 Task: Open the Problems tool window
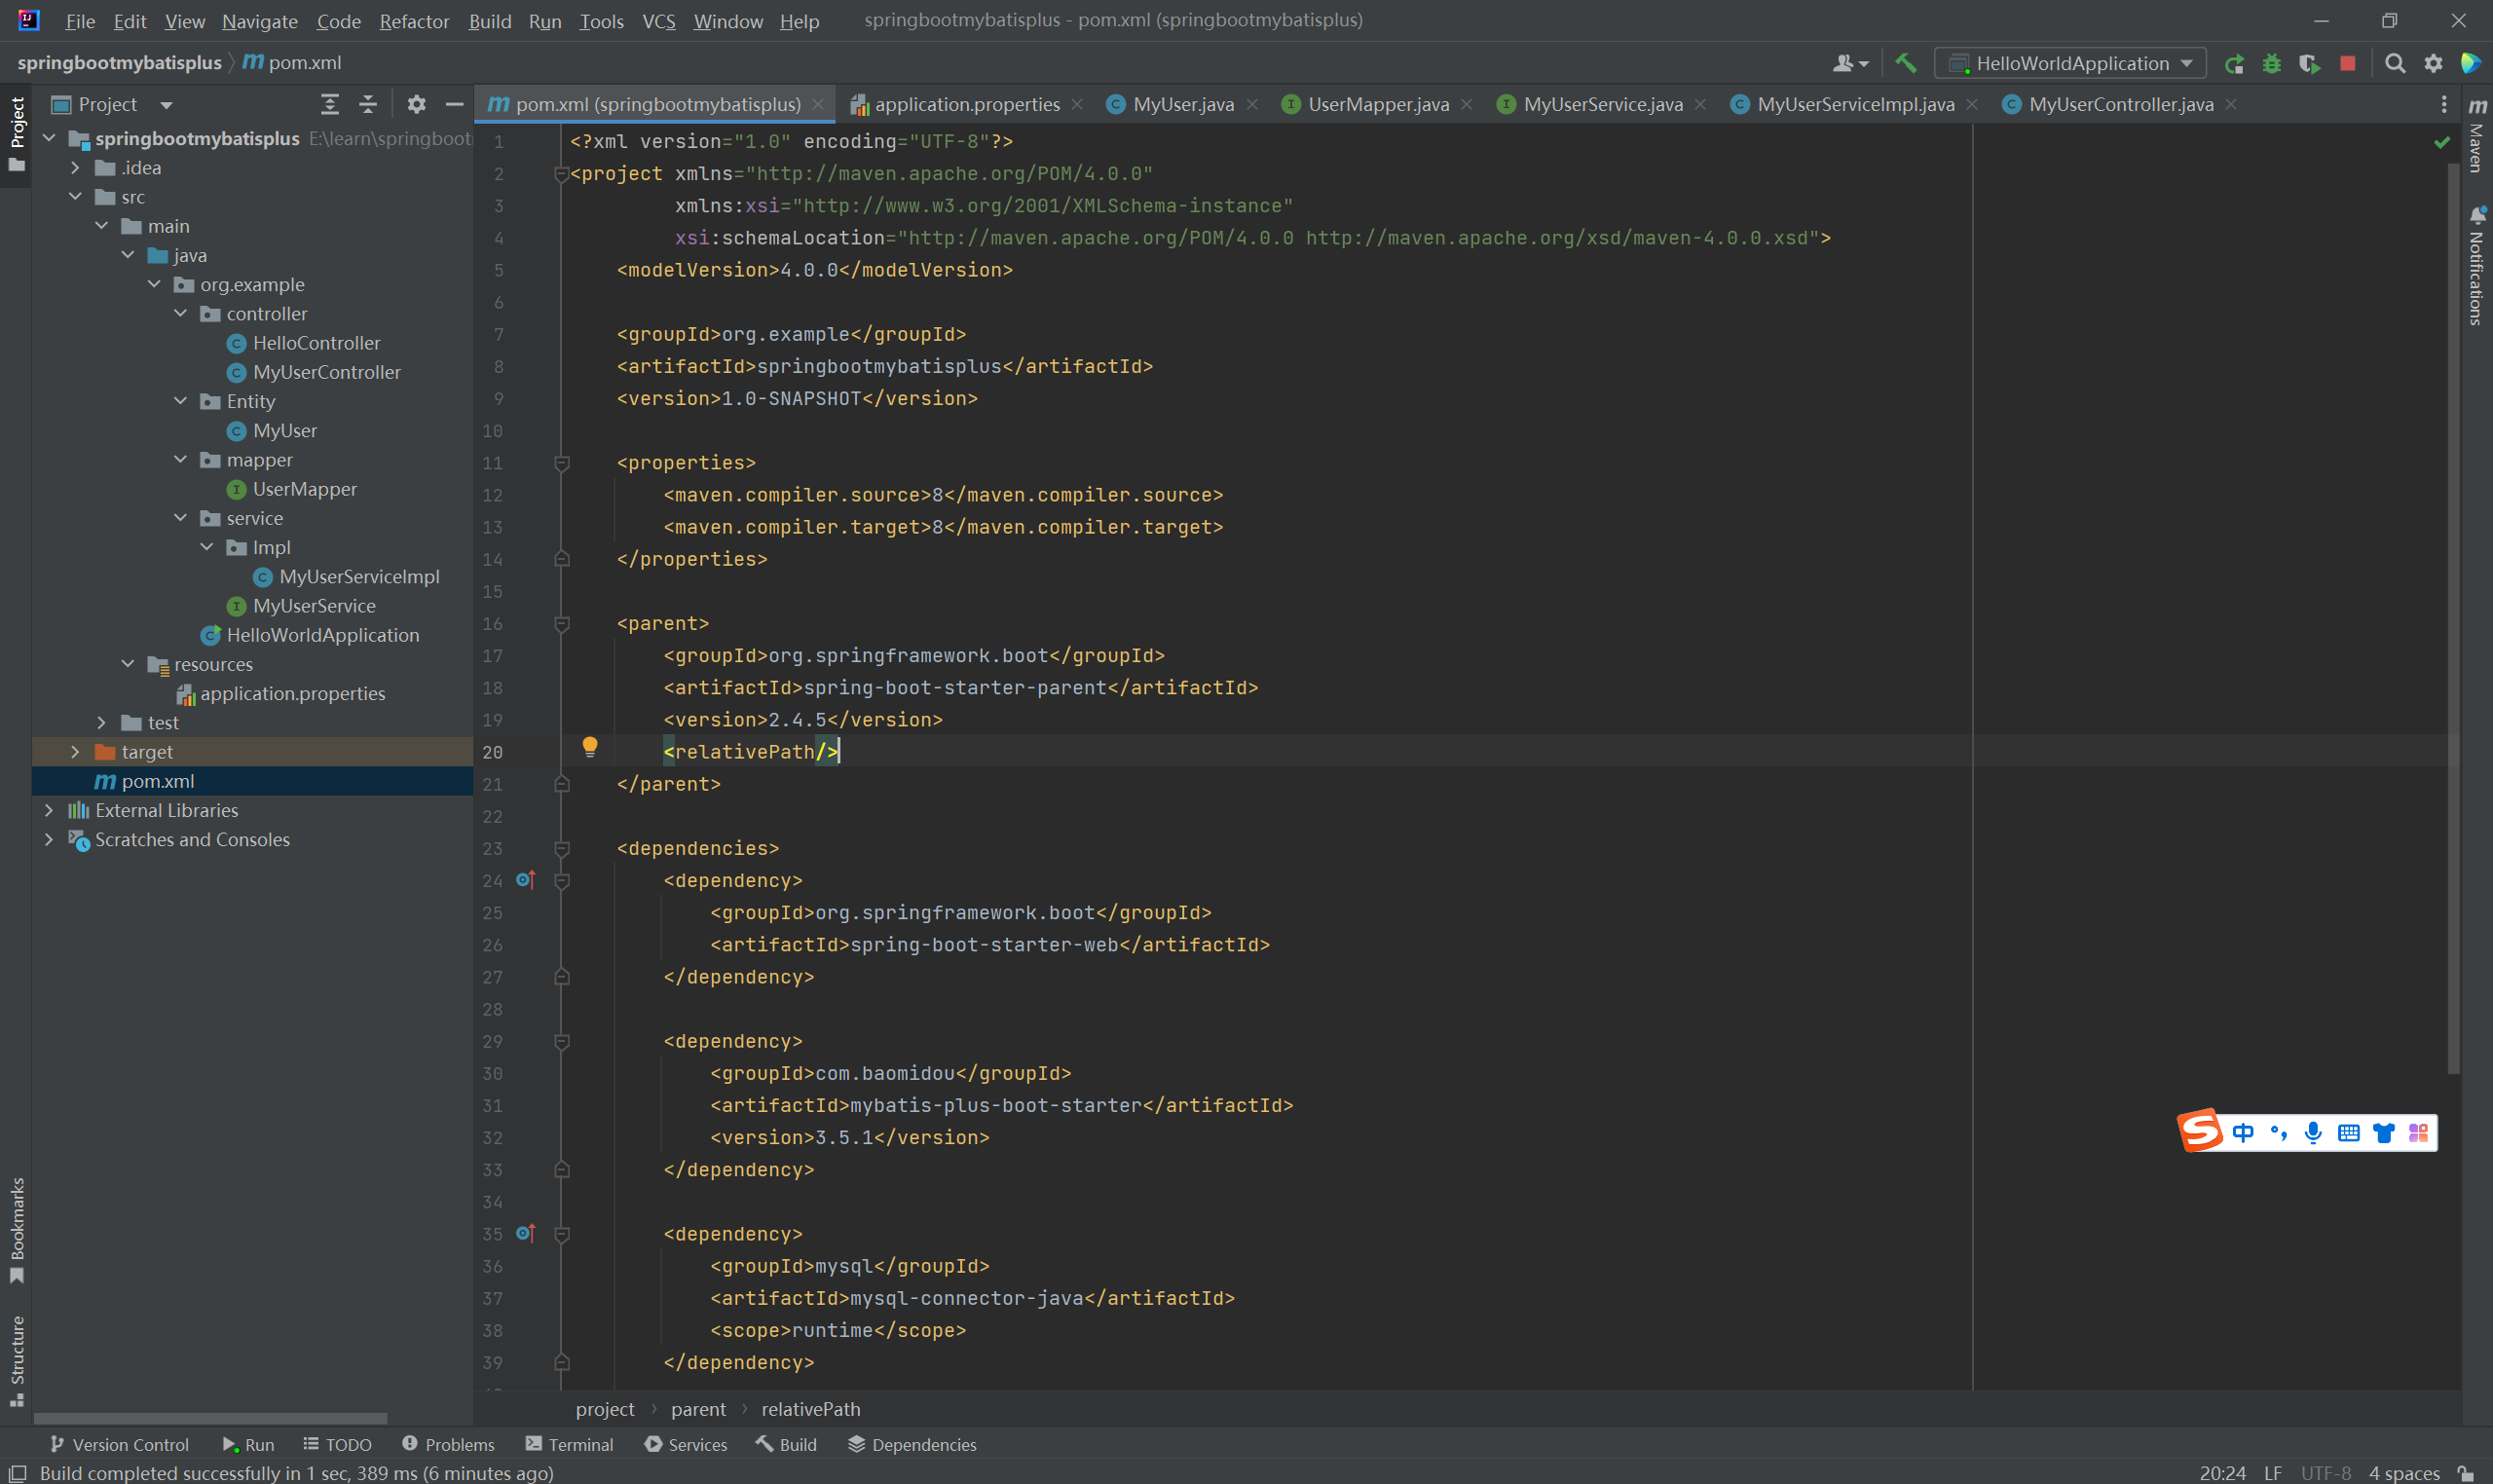point(448,1444)
